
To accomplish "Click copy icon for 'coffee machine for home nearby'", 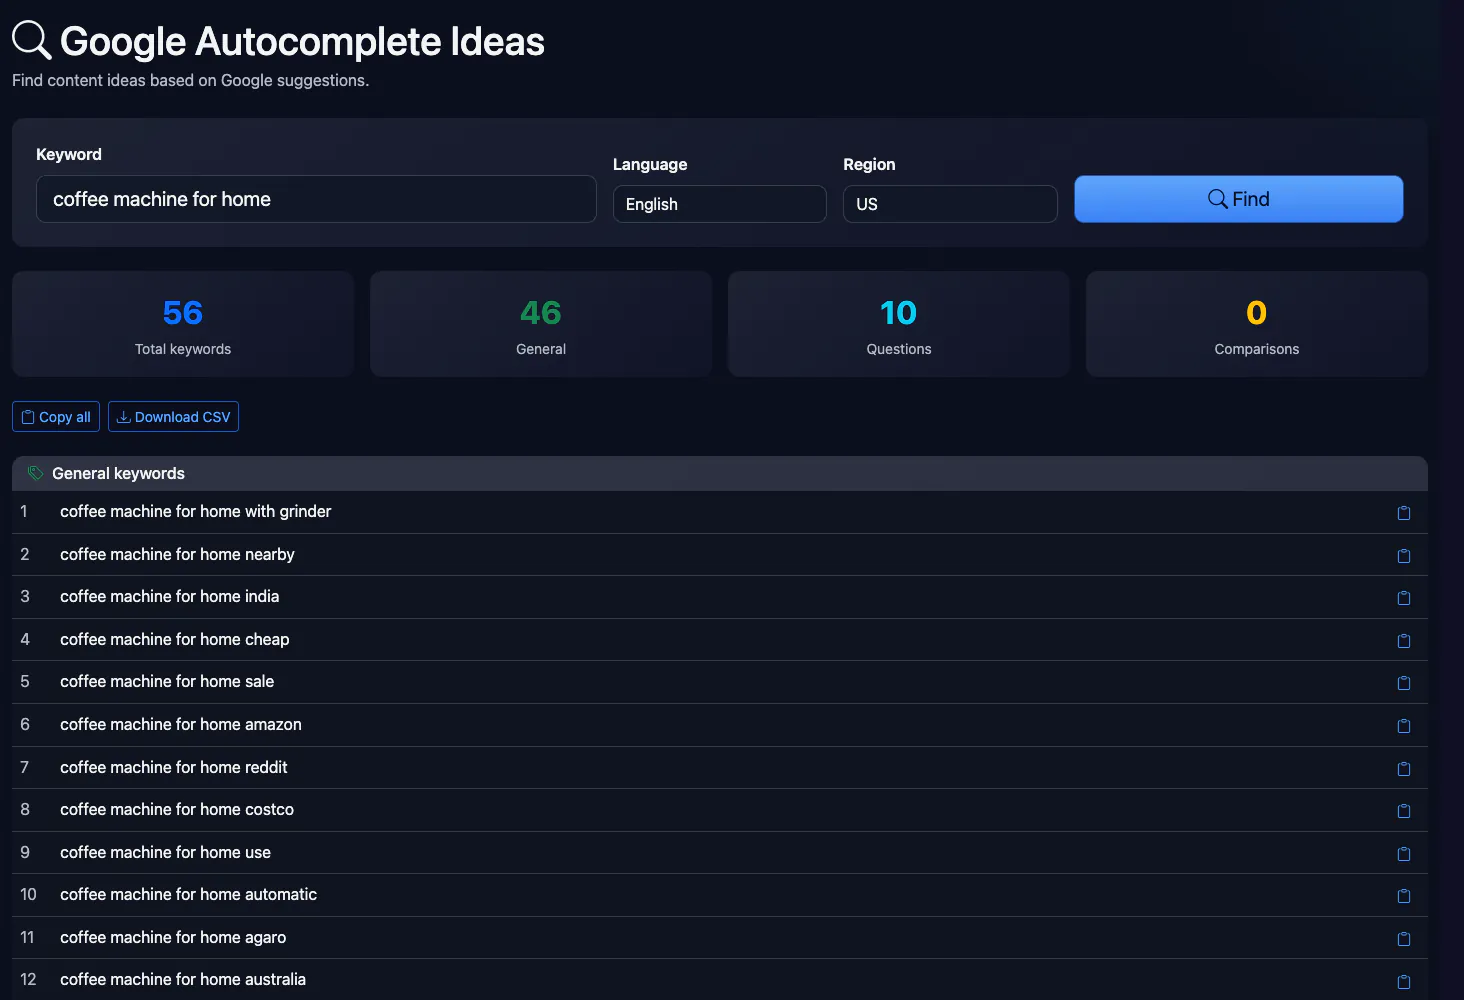I will (1404, 556).
